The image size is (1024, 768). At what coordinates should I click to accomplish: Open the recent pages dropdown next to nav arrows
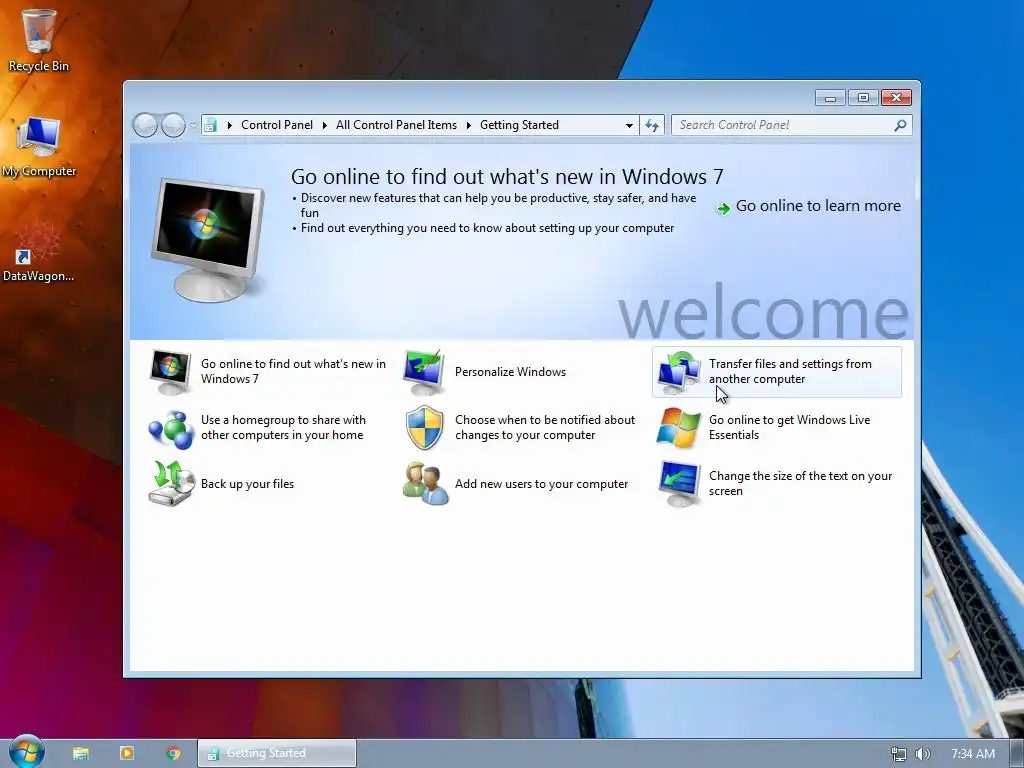tap(193, 125)
